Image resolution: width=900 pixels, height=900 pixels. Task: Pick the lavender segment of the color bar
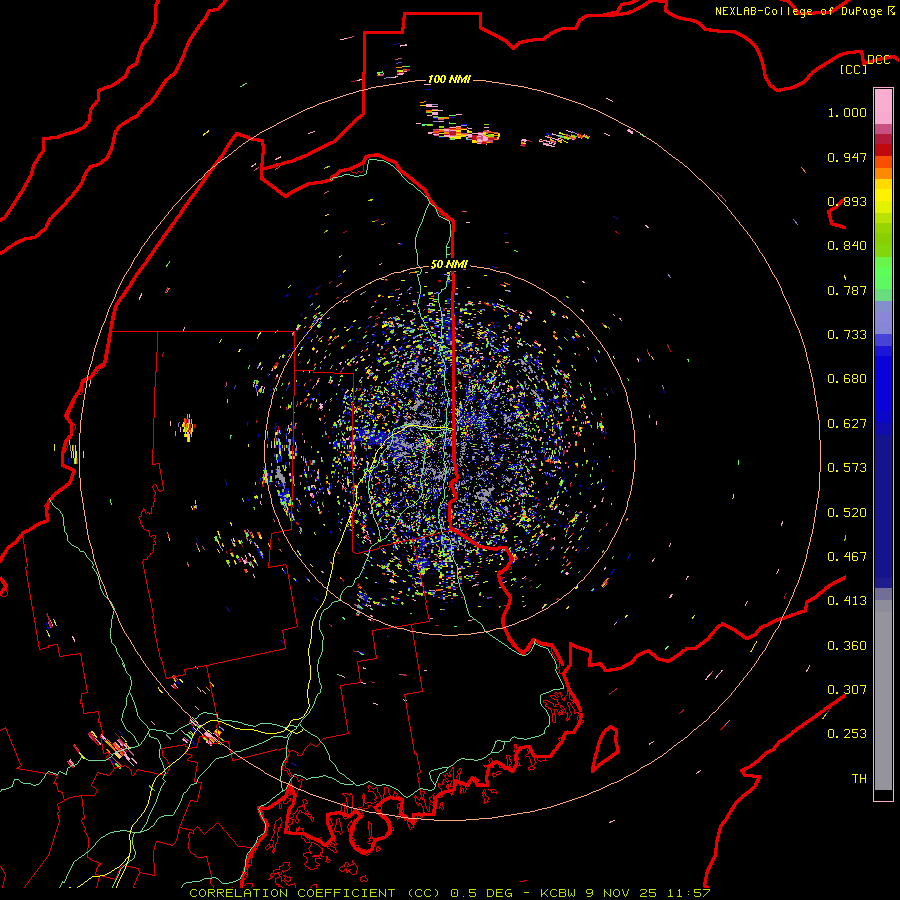click(x=883, y=318)
